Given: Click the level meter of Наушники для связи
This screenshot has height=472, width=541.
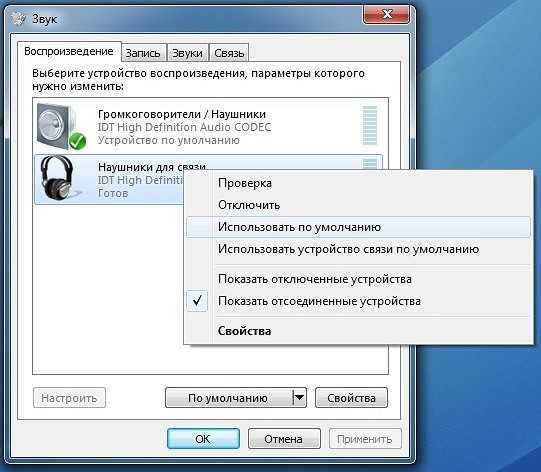Looking at the screenshot, I should [370, 164].
